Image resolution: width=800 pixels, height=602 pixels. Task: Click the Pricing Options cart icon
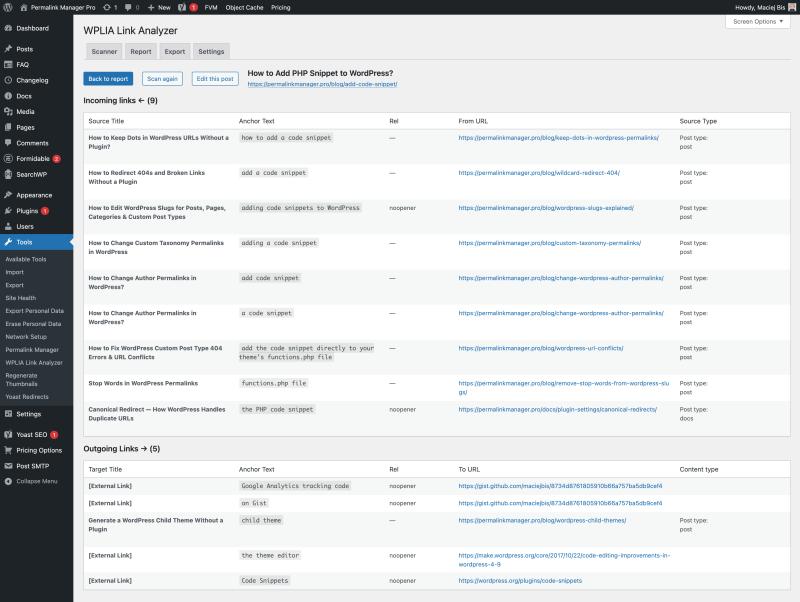[8, 450]
